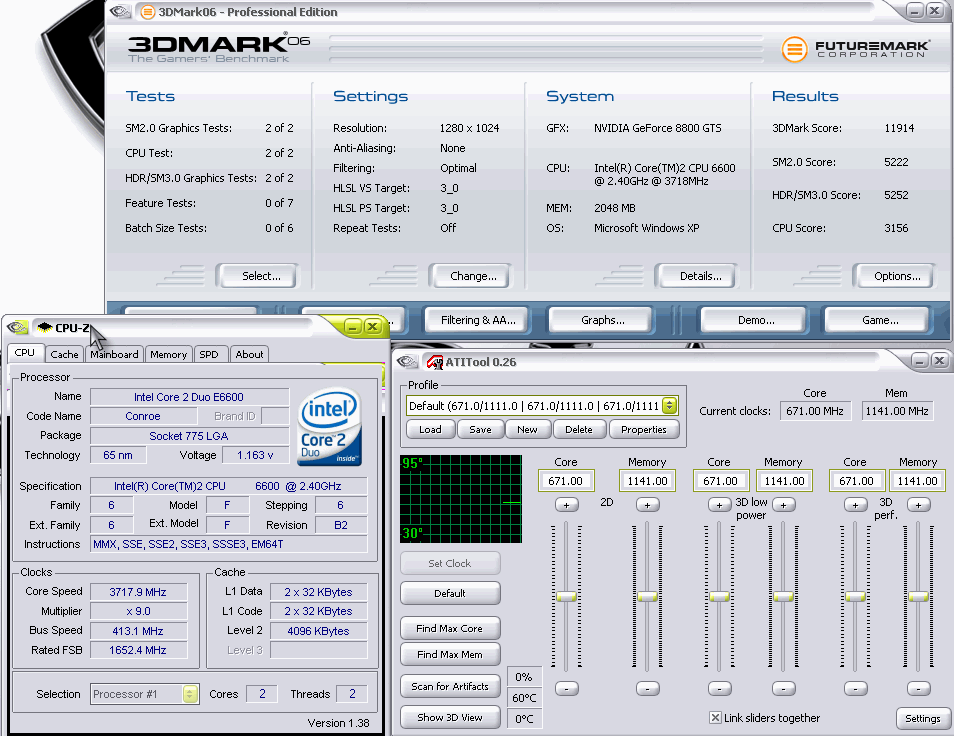Click the 3DMark06 orange title bar icon
Image resolution: width=954 pixels, height=736 pixels.
(147, 12)
